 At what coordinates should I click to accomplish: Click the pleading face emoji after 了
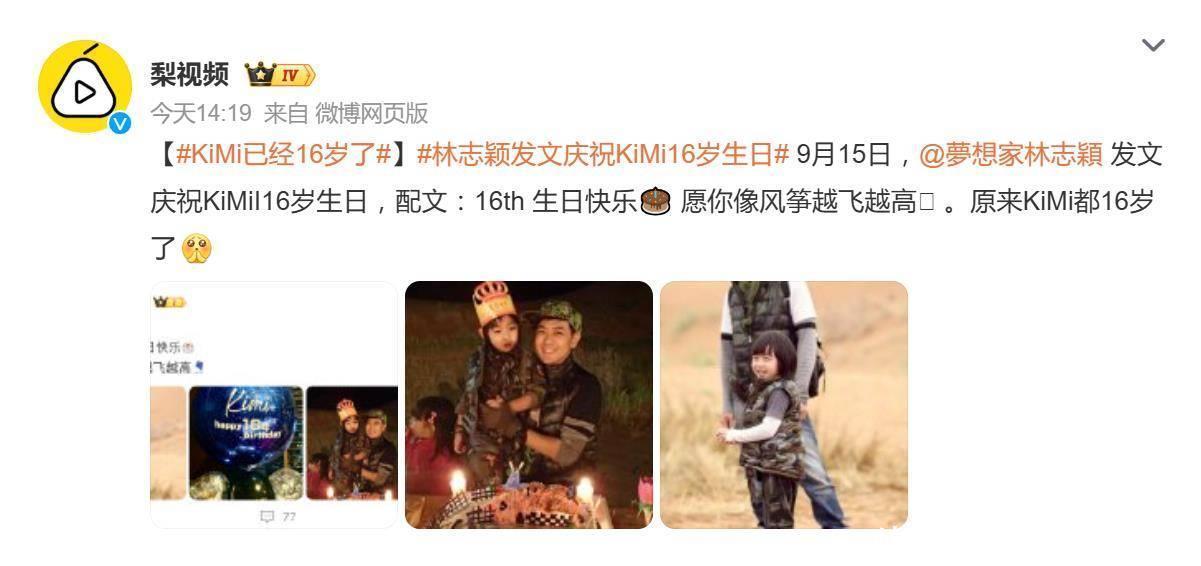tap(196, 248)
